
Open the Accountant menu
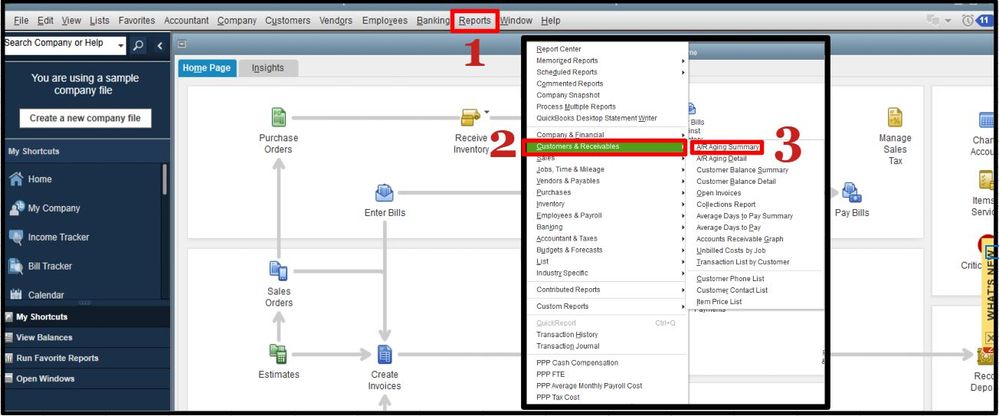click(186, 20)
